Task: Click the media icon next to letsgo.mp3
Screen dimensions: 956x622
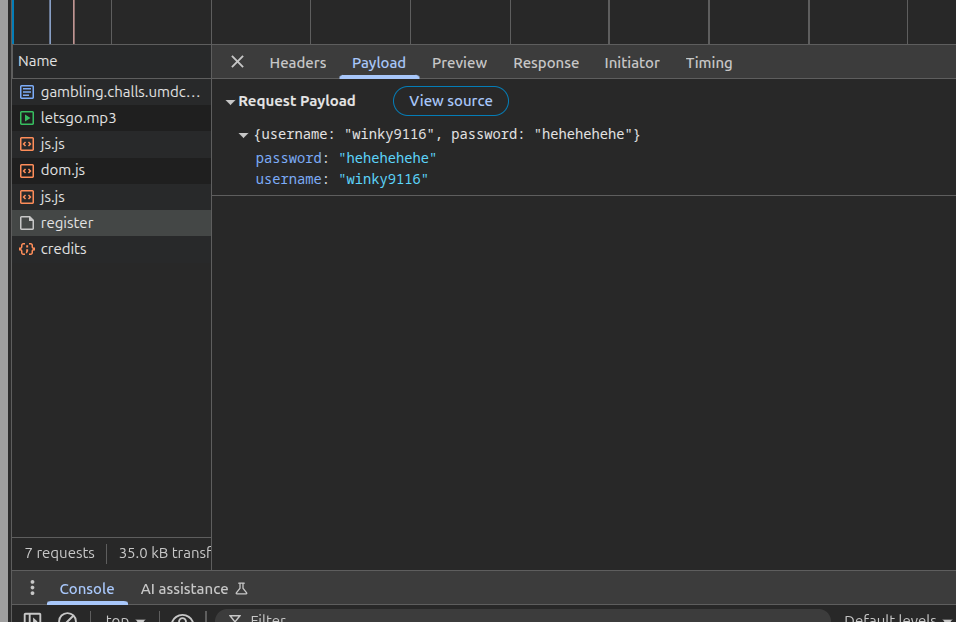Action: pos(27,118)
